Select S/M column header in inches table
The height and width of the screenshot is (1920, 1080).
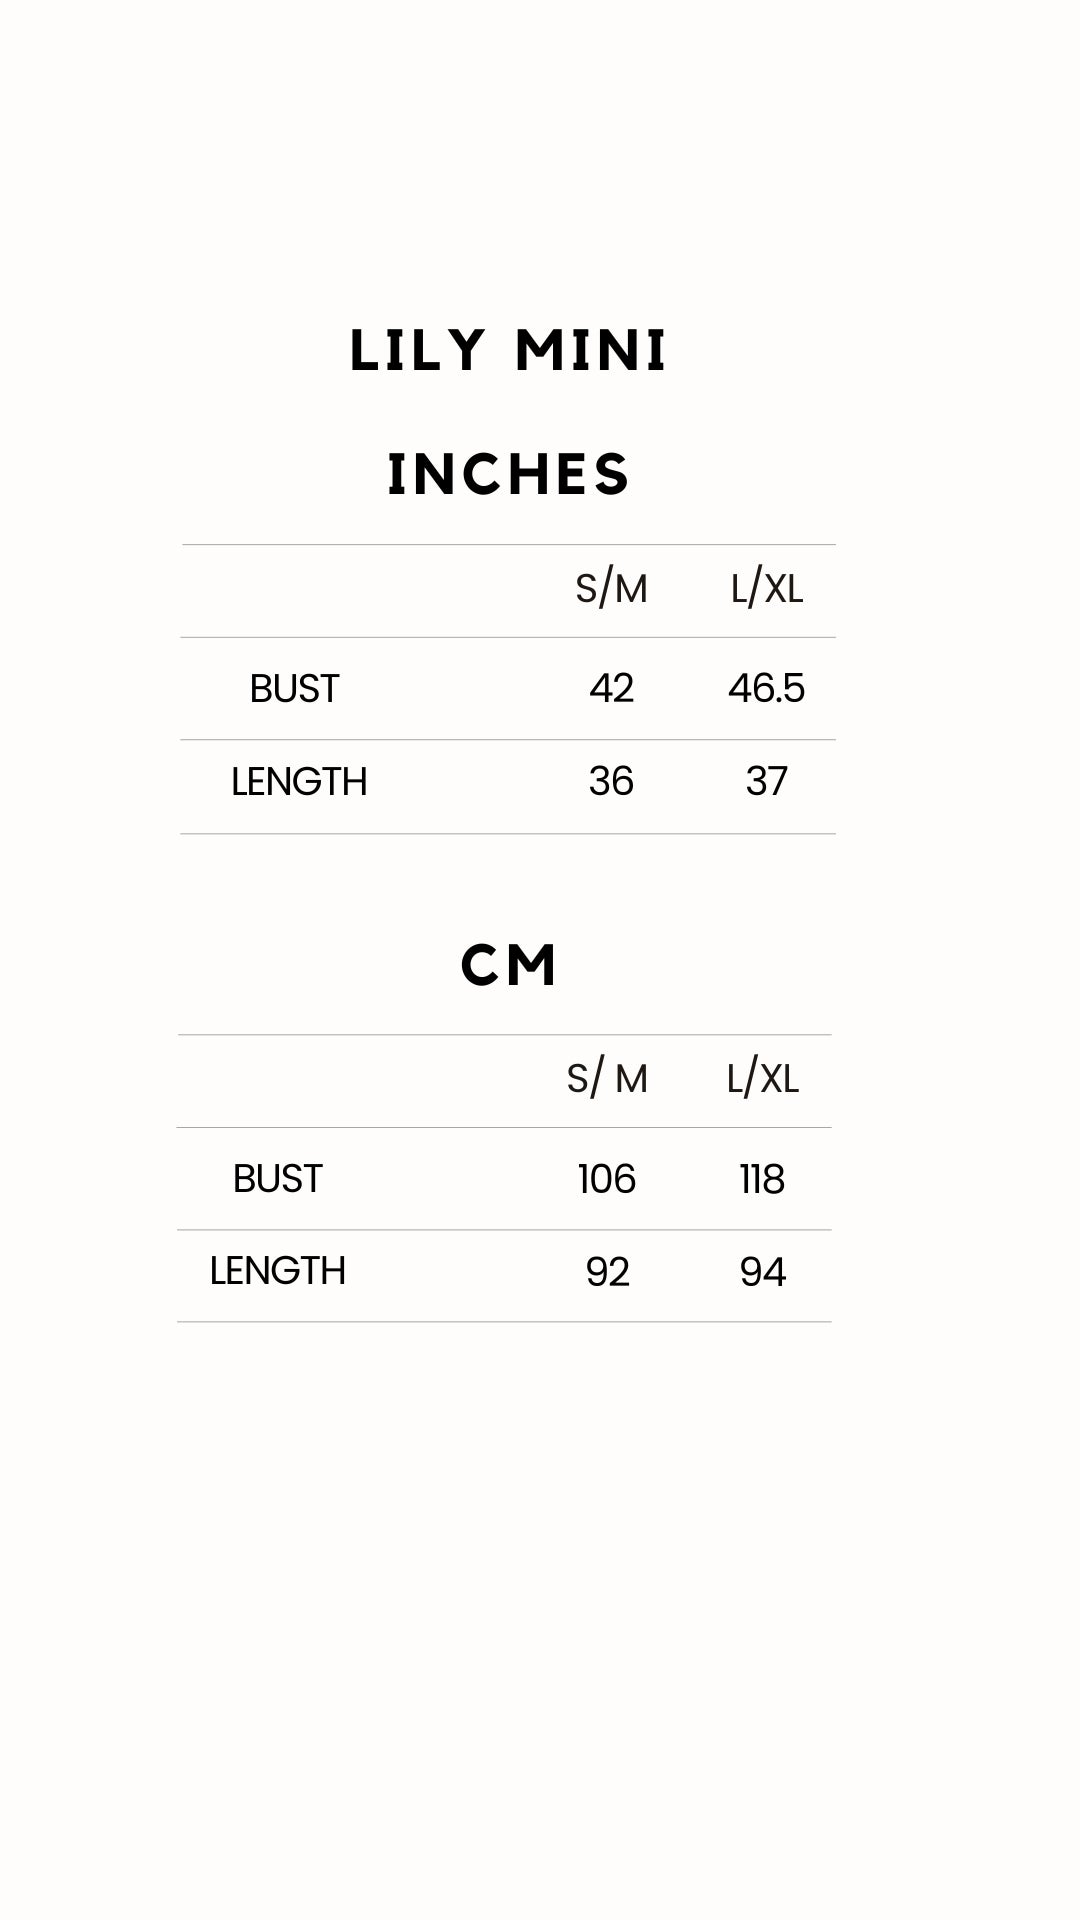[611, 589]
